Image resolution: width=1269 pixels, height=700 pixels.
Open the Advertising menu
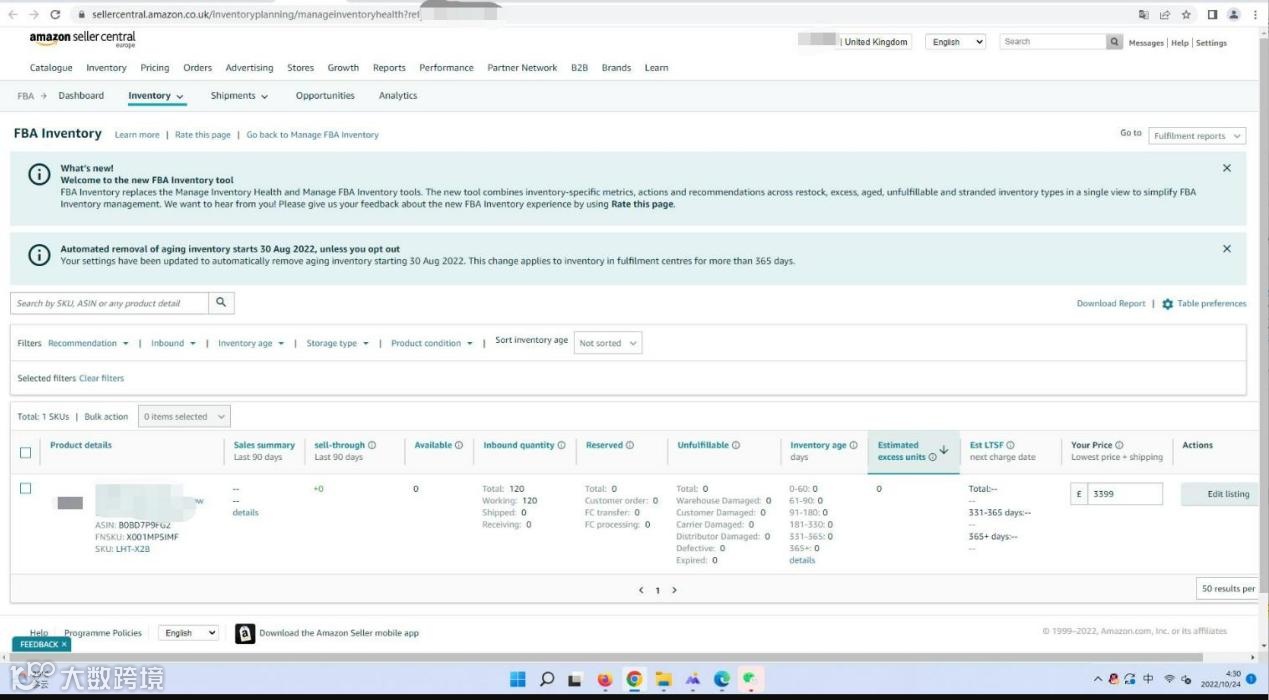pyautogui.click(x=249, y=68)
